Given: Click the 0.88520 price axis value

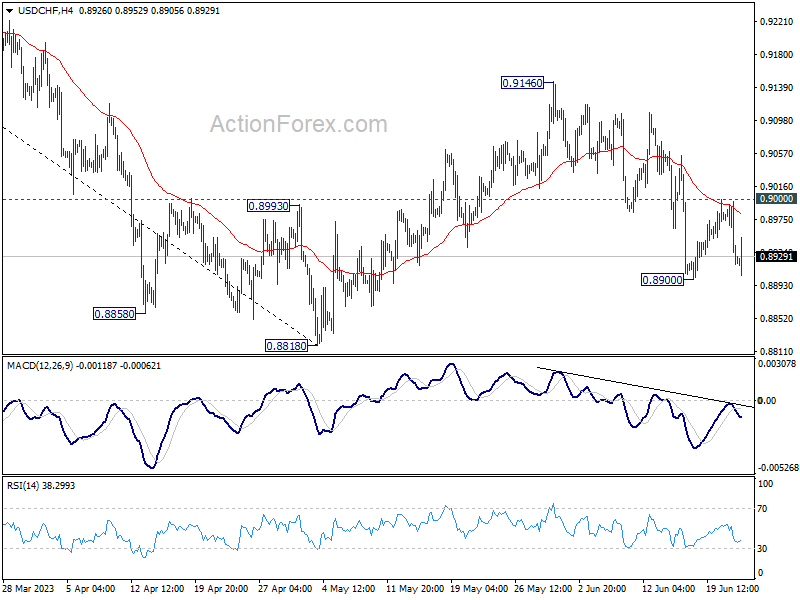Looking at the screenshot, I should click(777, 318).
